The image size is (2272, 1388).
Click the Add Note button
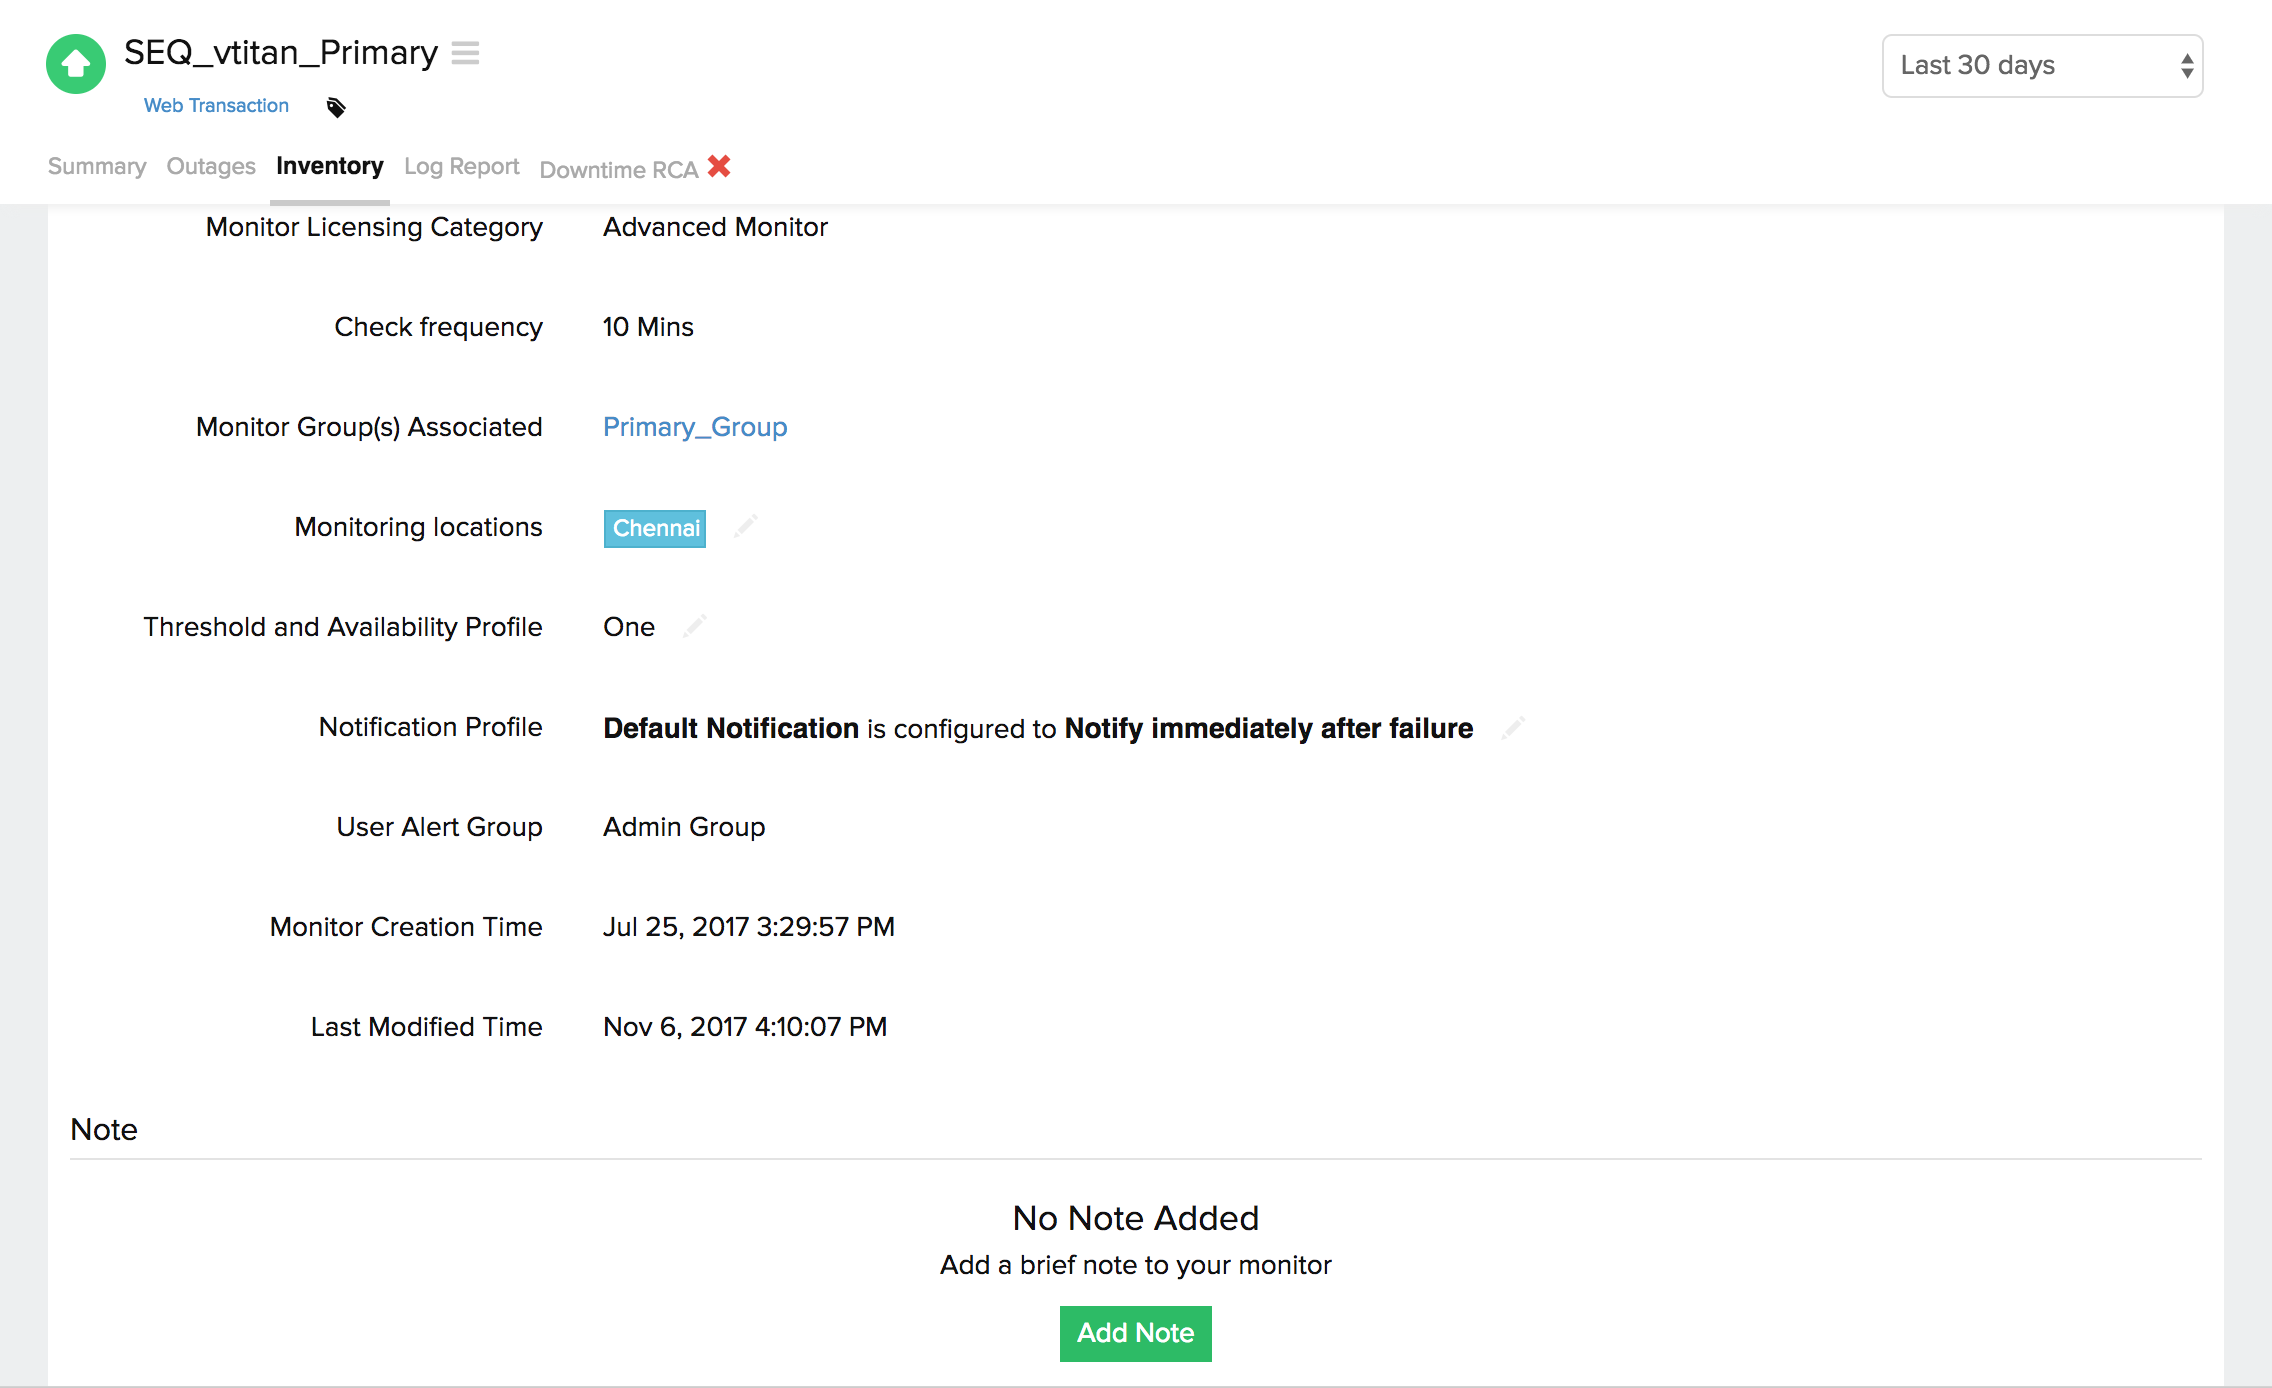click(x=1135, y=1333)
